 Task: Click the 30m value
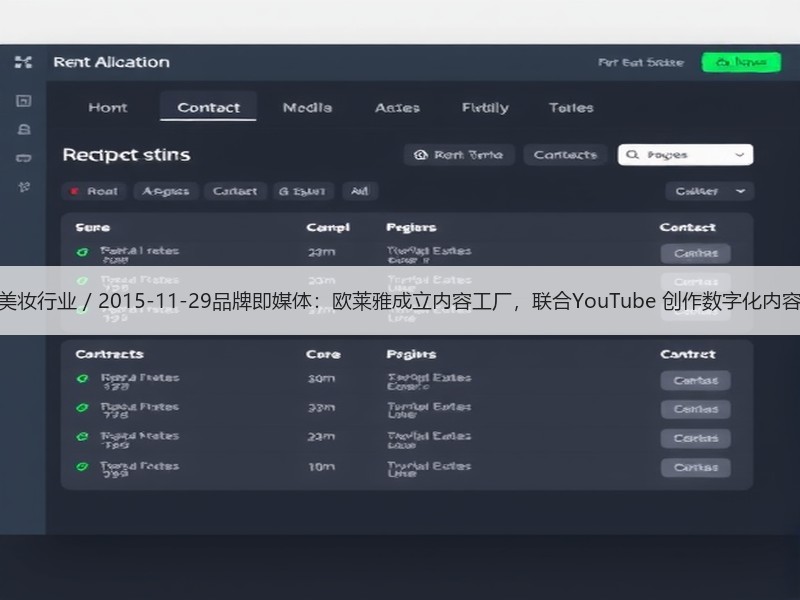(x=321, y=379)
